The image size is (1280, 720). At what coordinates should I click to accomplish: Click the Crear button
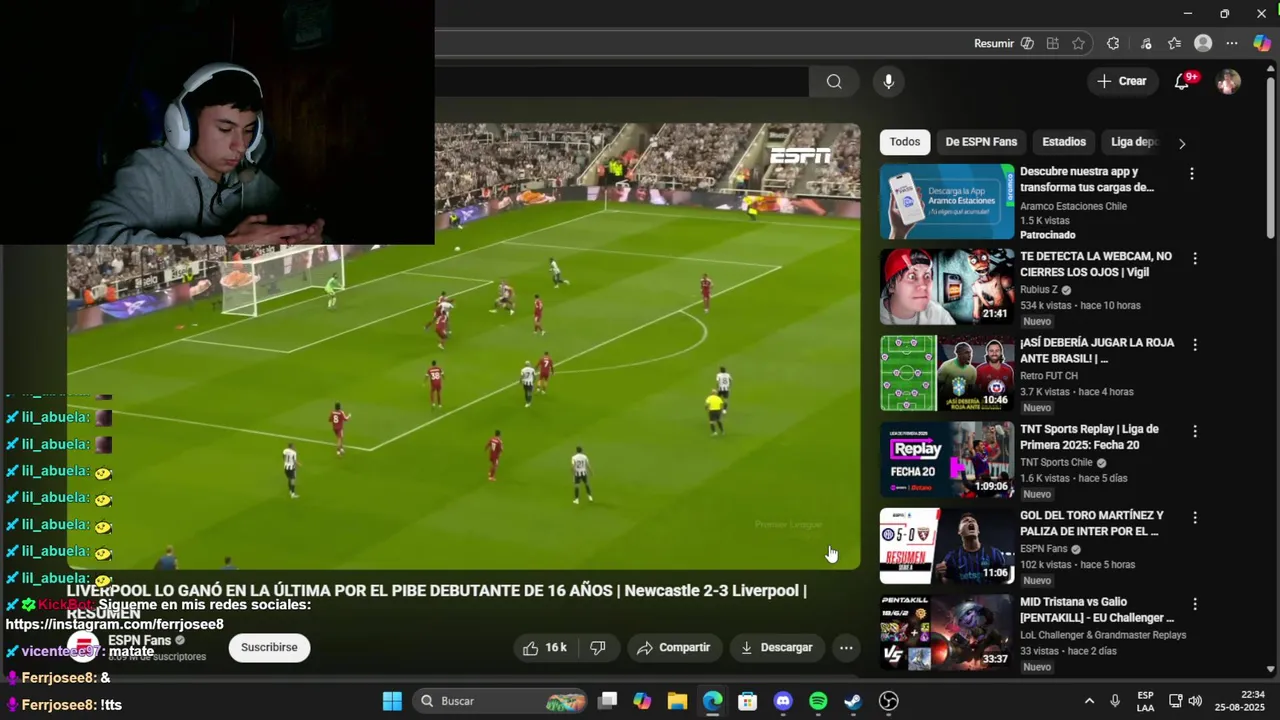tap(1121, 81)
